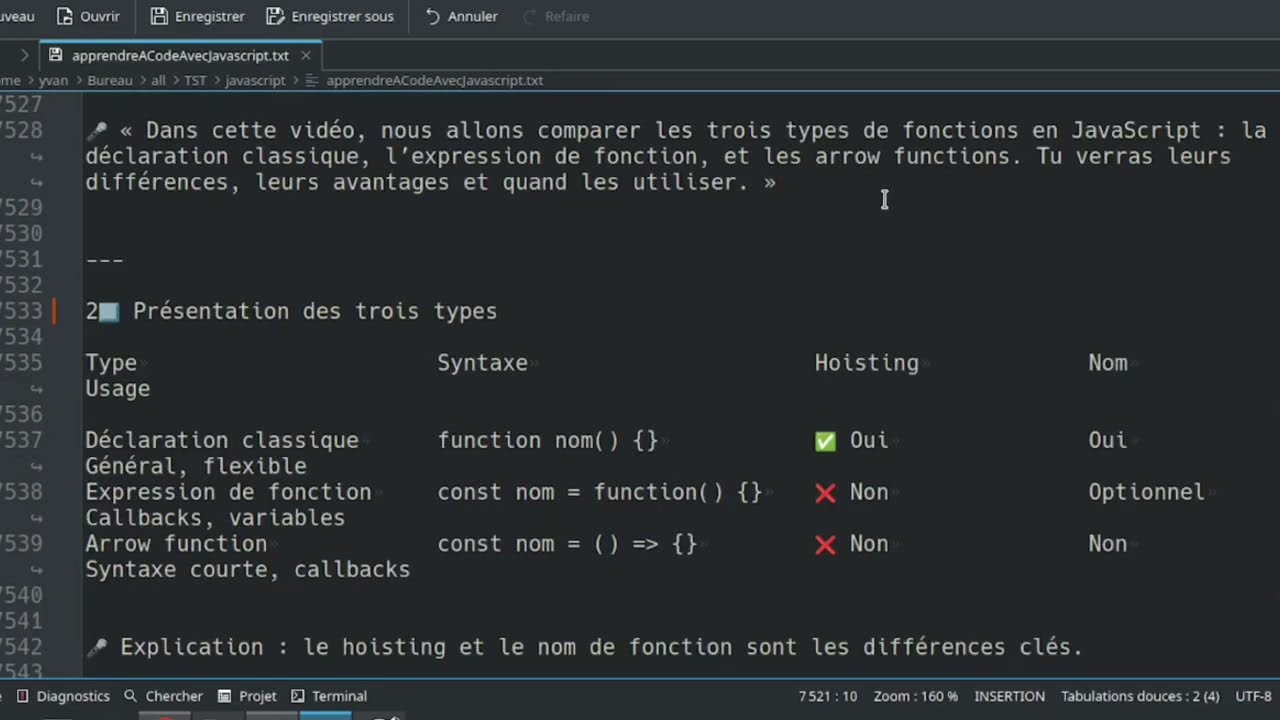Click 'Oui' in the Nom column
1280x720 pixels.
click(x=1108, y=440)
